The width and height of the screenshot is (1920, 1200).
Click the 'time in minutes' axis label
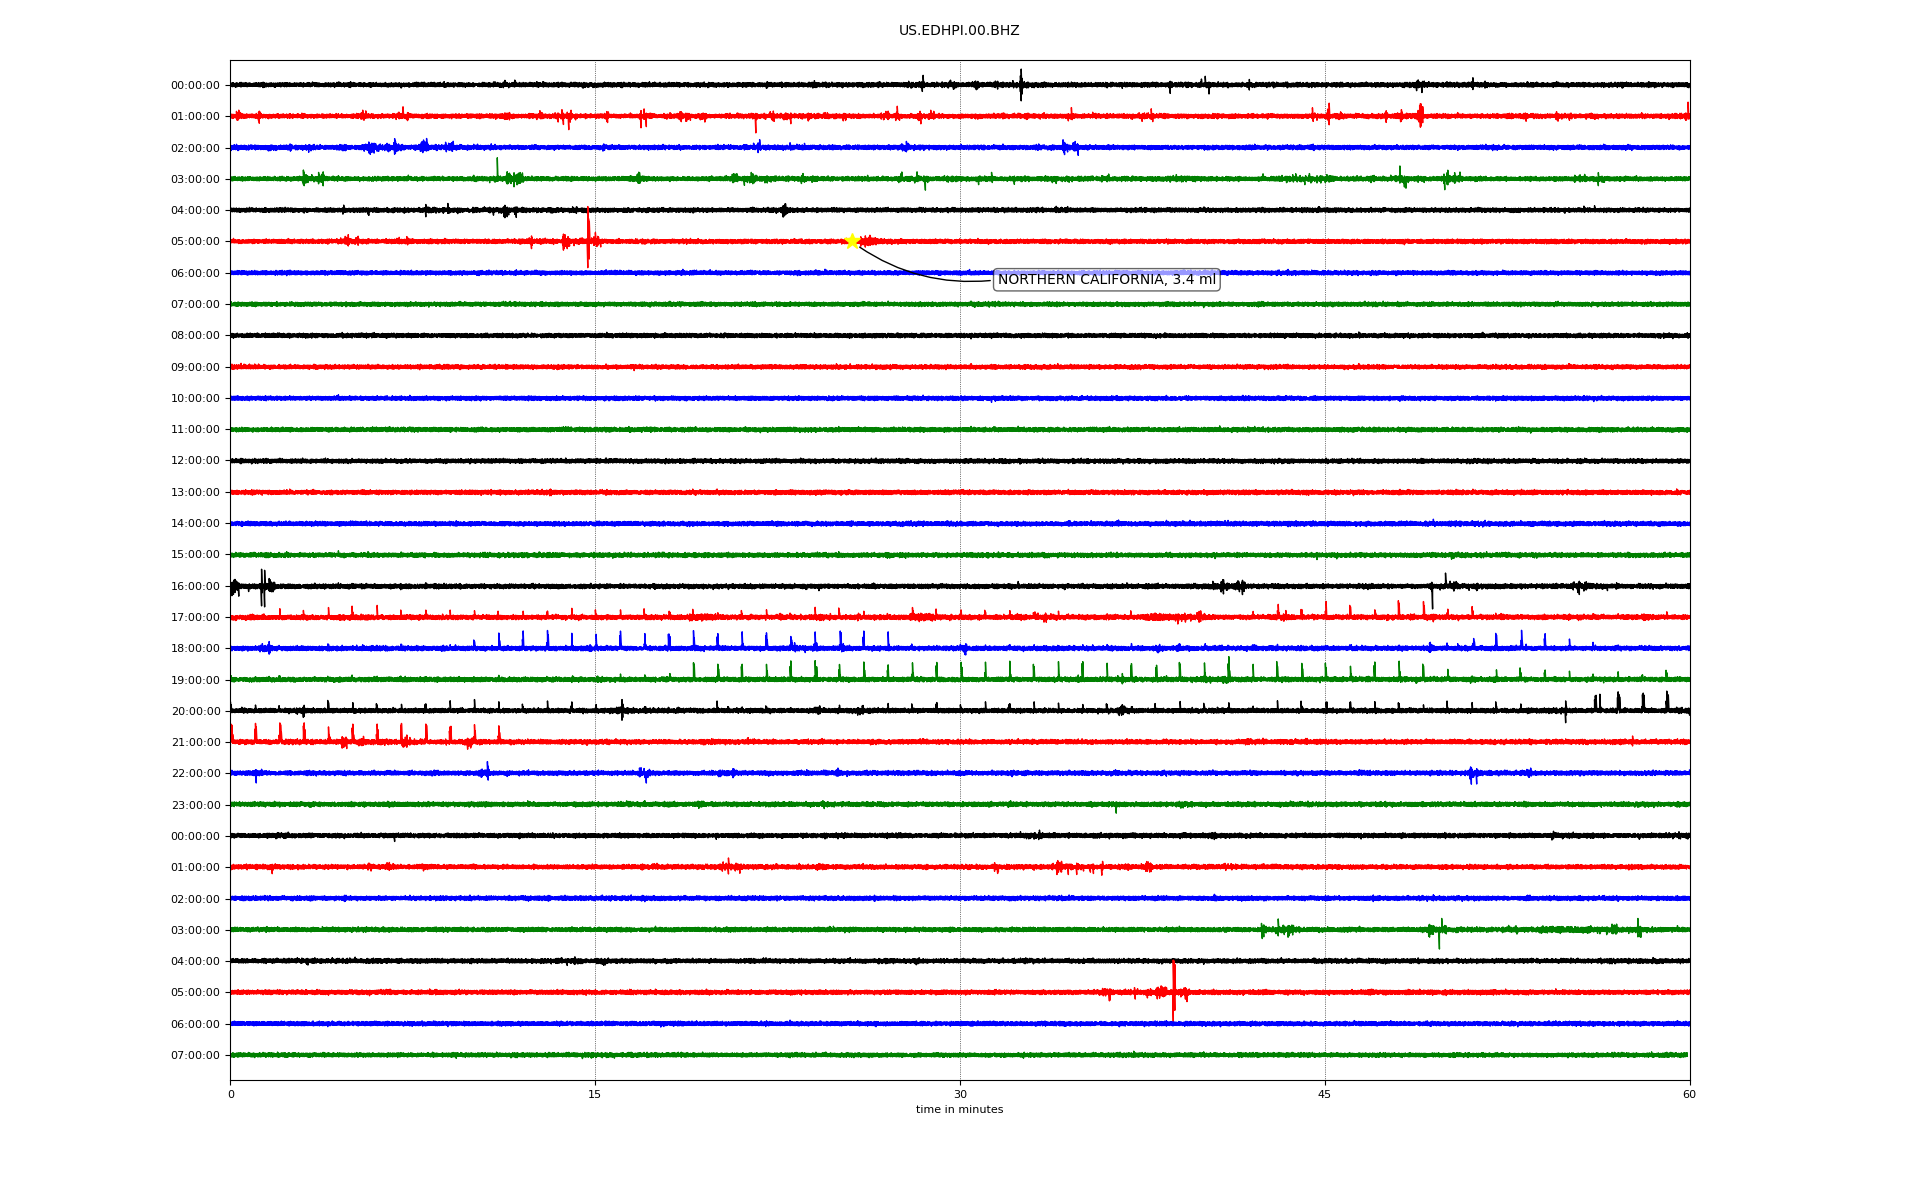pos(959,1110)
